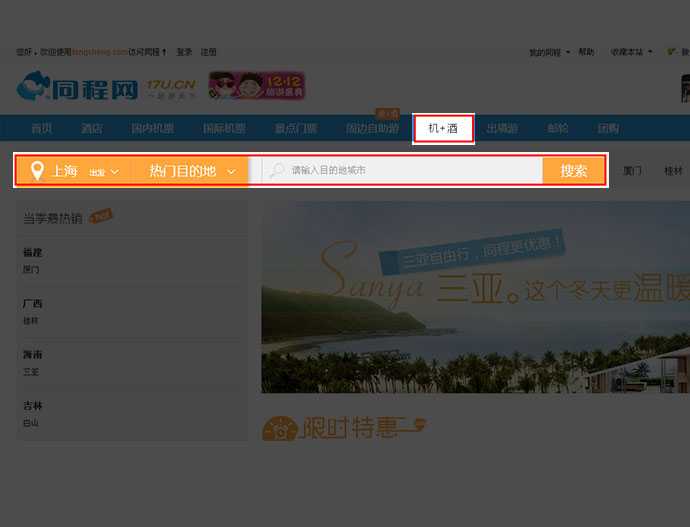Select the 机+酒 navigation tab
This screenshot has height=527, width=690.
tap(443, 128)
